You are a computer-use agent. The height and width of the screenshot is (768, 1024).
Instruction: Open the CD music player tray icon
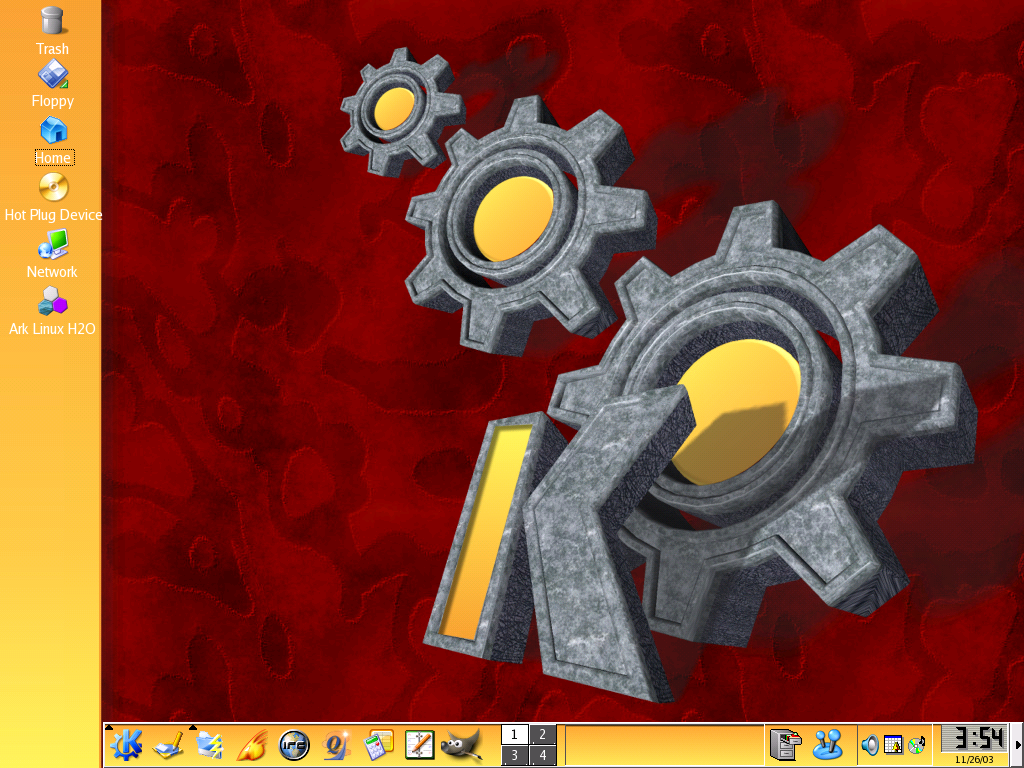tap(917, 745)
